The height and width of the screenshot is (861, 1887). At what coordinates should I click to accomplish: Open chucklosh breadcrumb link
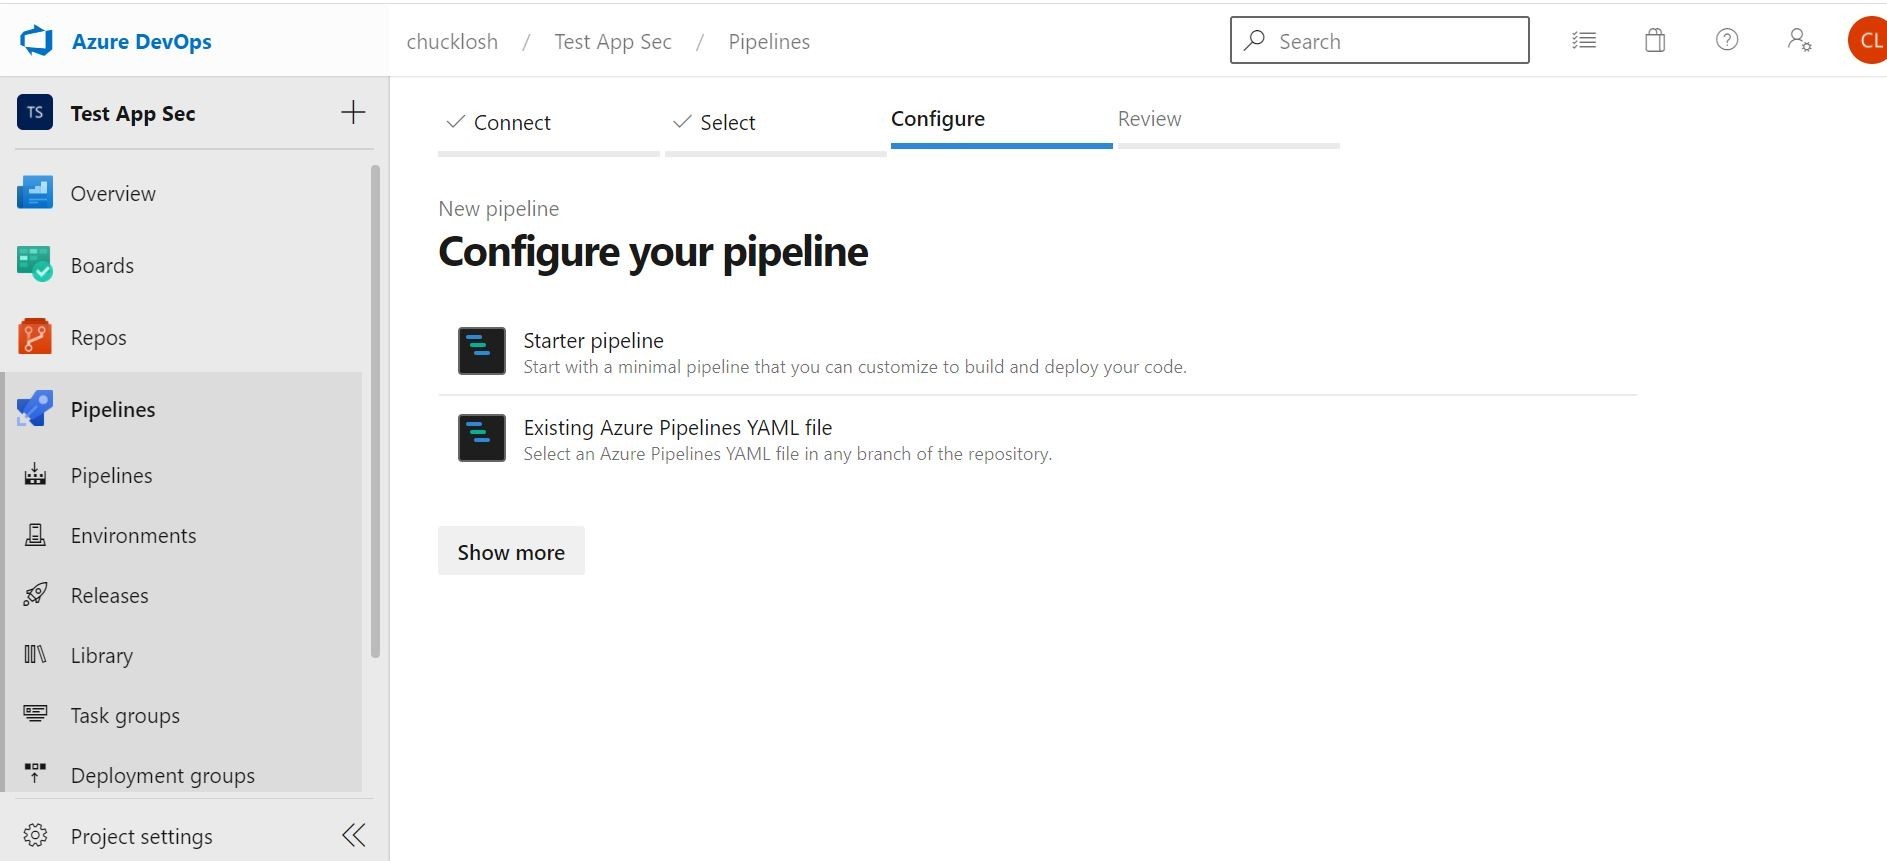(x=452, y=41)
